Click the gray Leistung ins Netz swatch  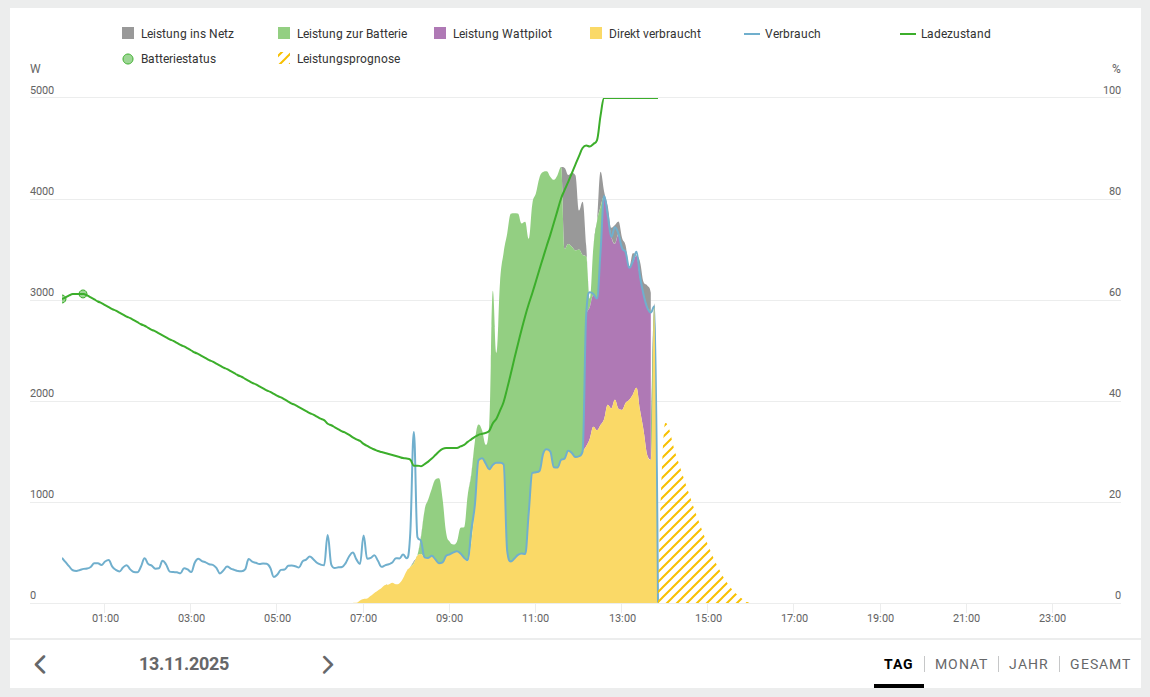[127, 34]
